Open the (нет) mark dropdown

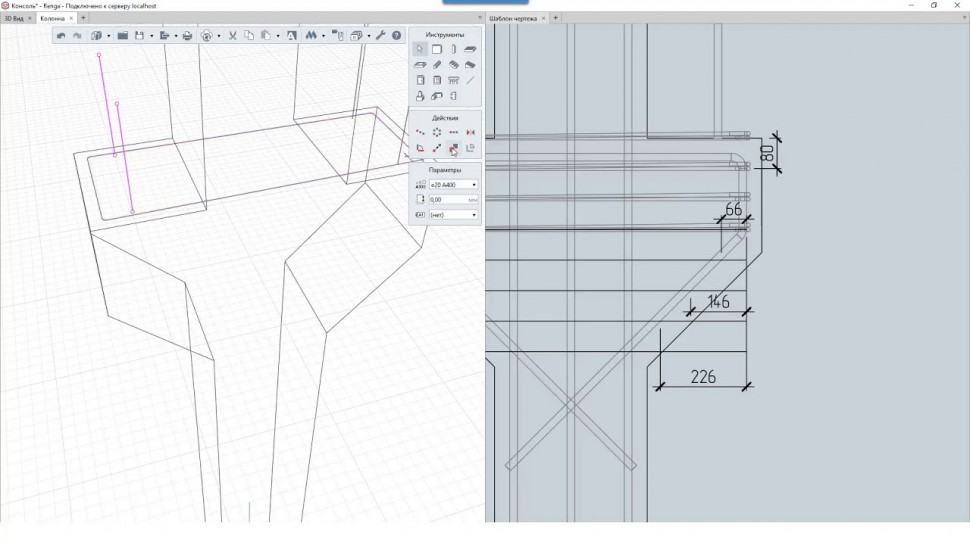tap(452, 215)
